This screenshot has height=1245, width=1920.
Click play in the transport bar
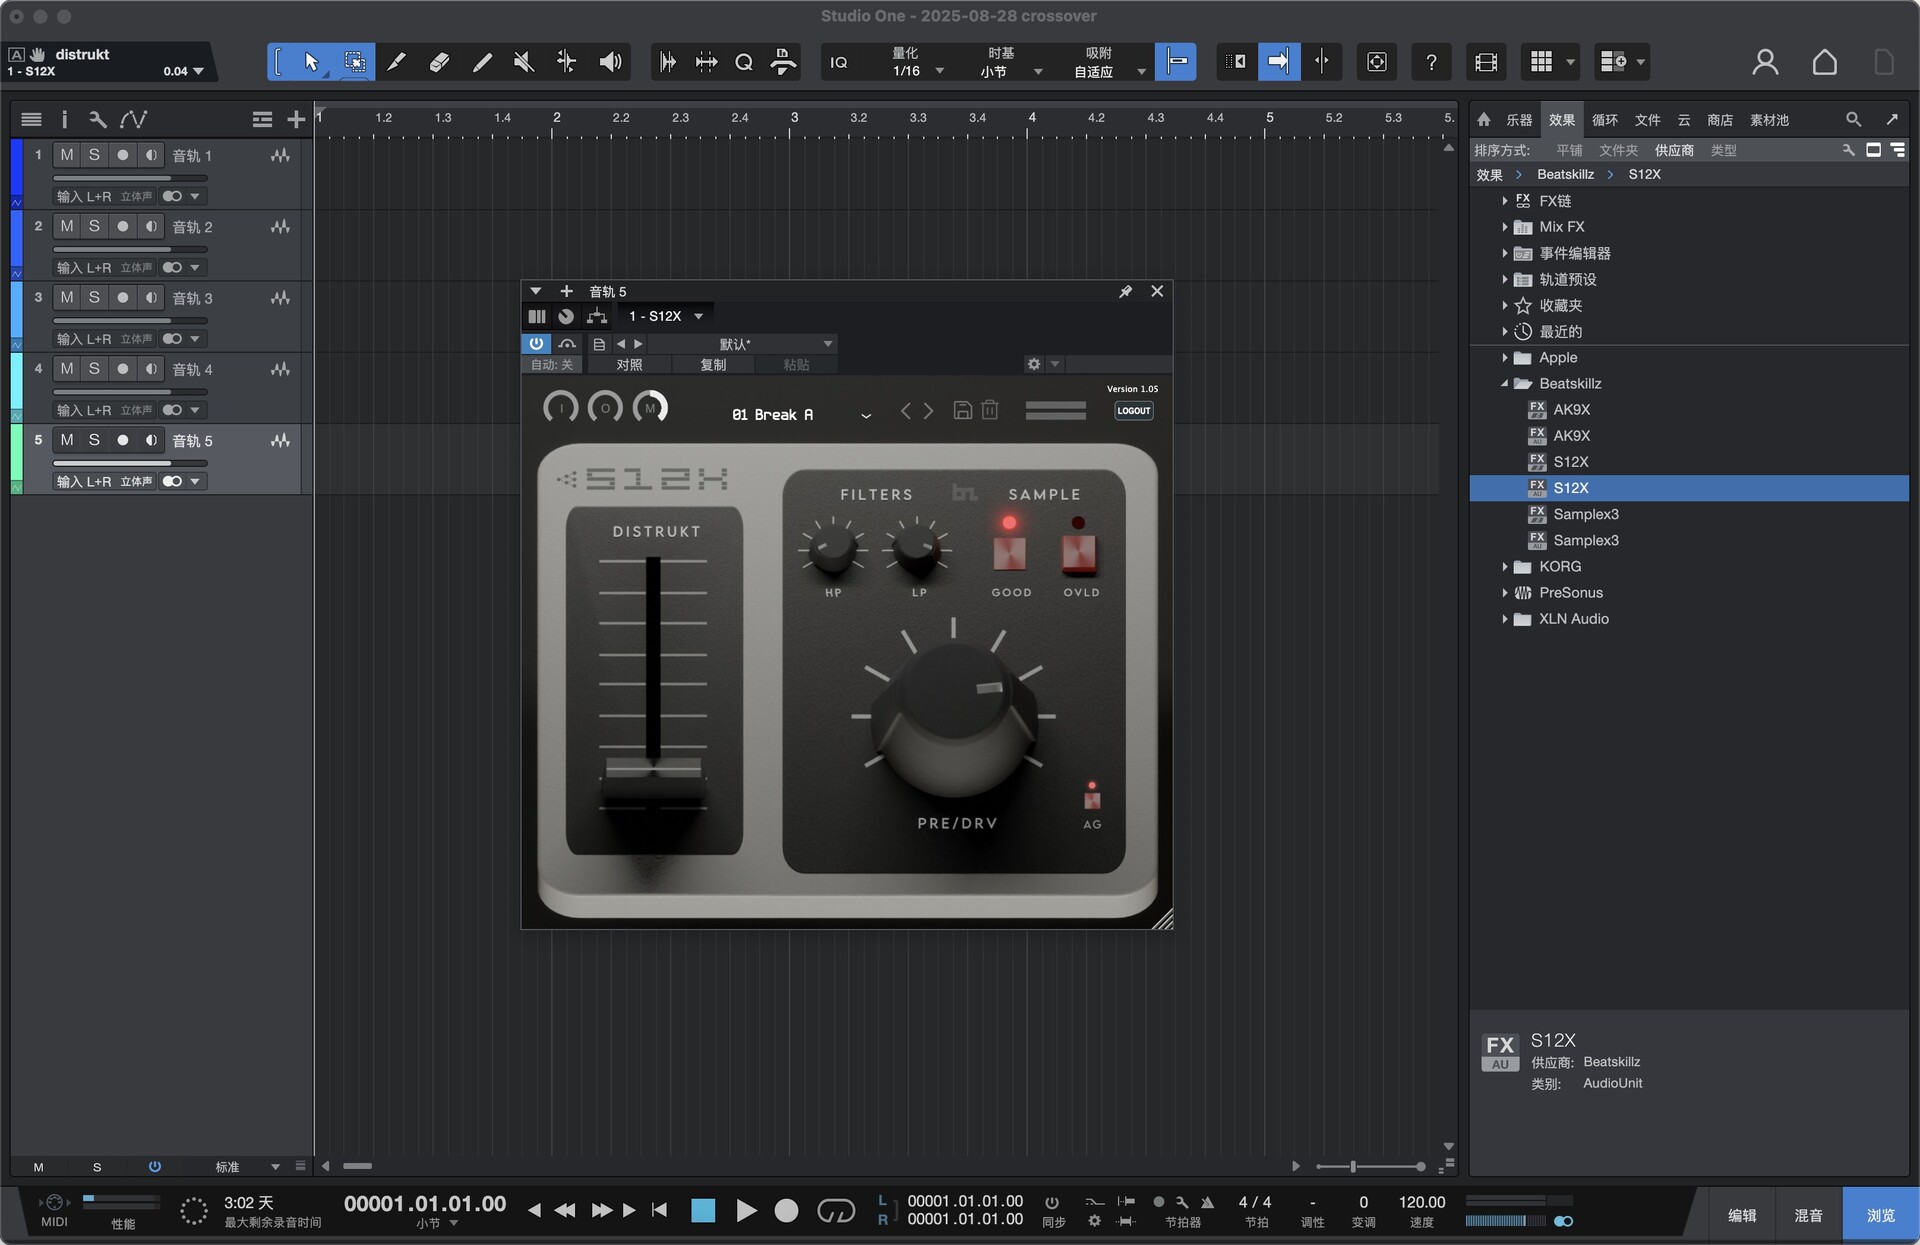click(x=745, y=1211)
